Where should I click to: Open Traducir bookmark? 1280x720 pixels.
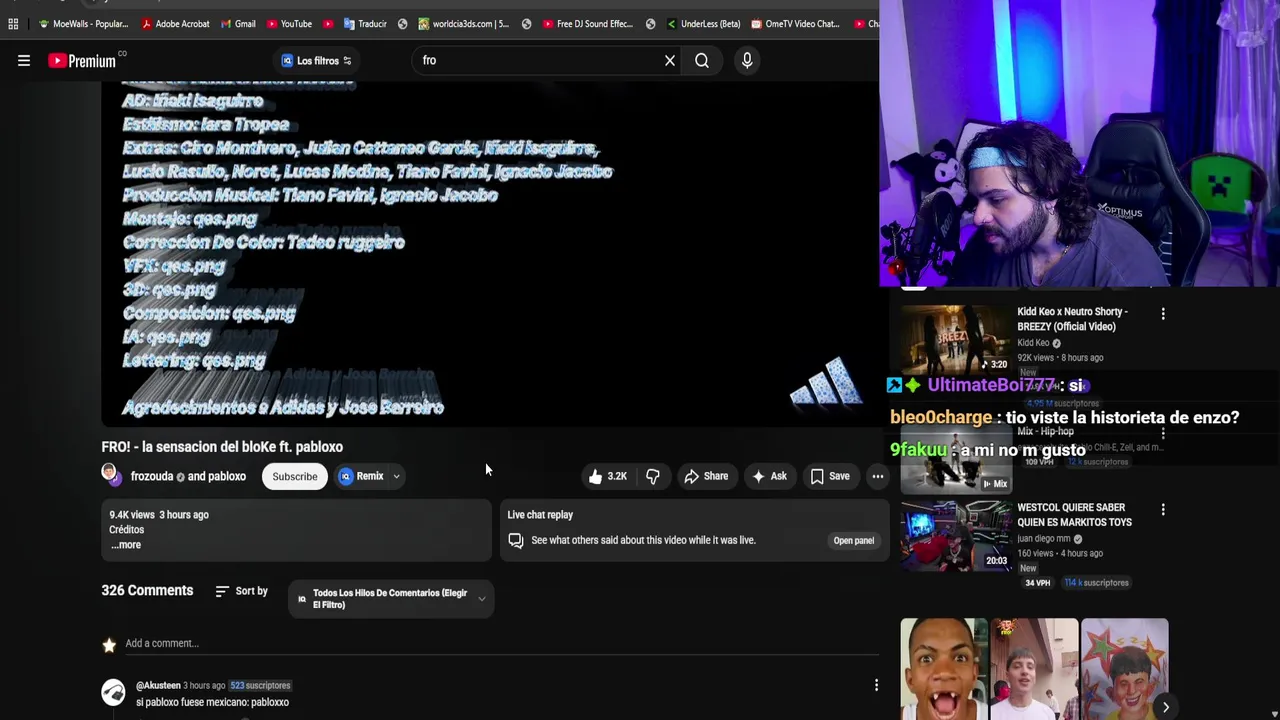tap(365, 24)
